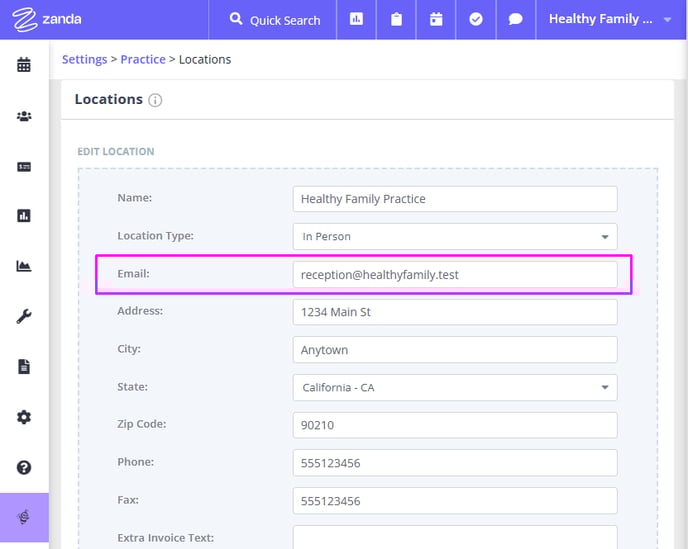Click the clipboard icon in top bar
Viewport: 688px width, 549px height.
pos(396,19)
